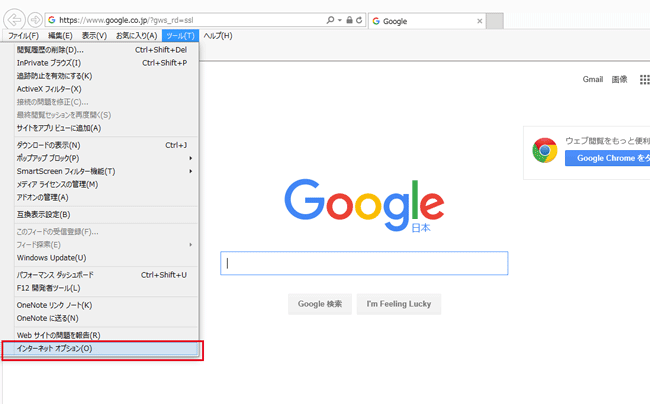Screen dimensions: 650x404
Task: Click the search magnifier in address bar
Action: click(330, 20)
